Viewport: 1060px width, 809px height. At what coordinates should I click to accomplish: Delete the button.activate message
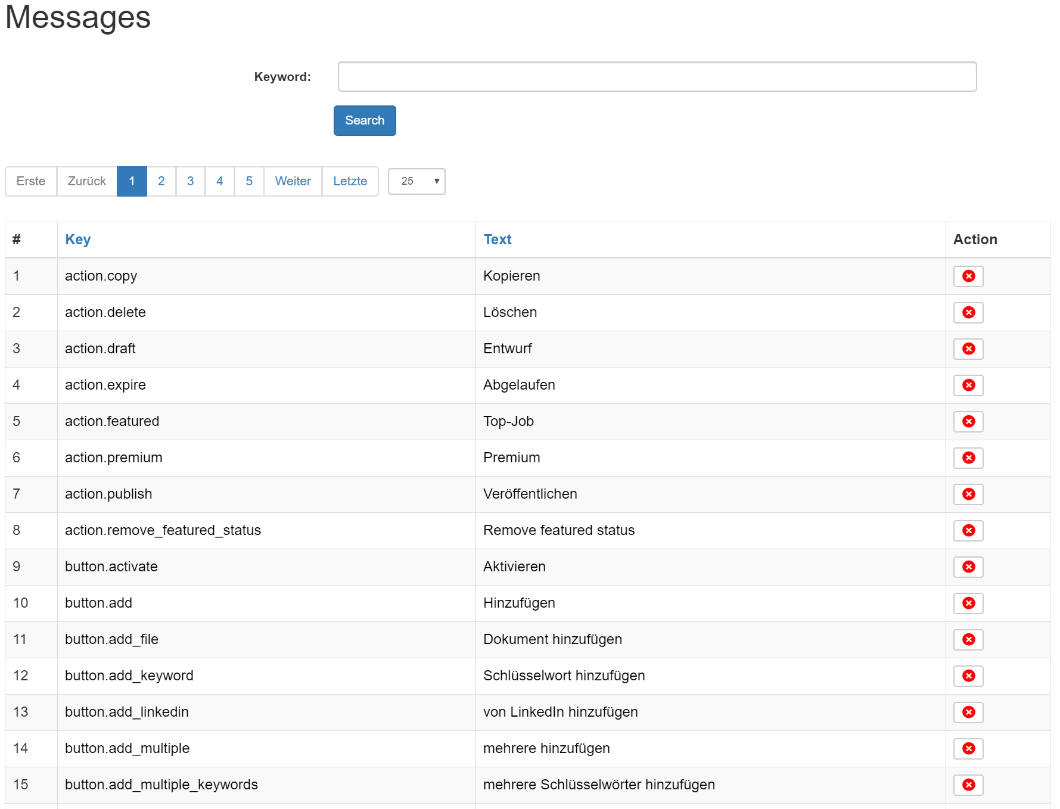(x=968, y=567)
